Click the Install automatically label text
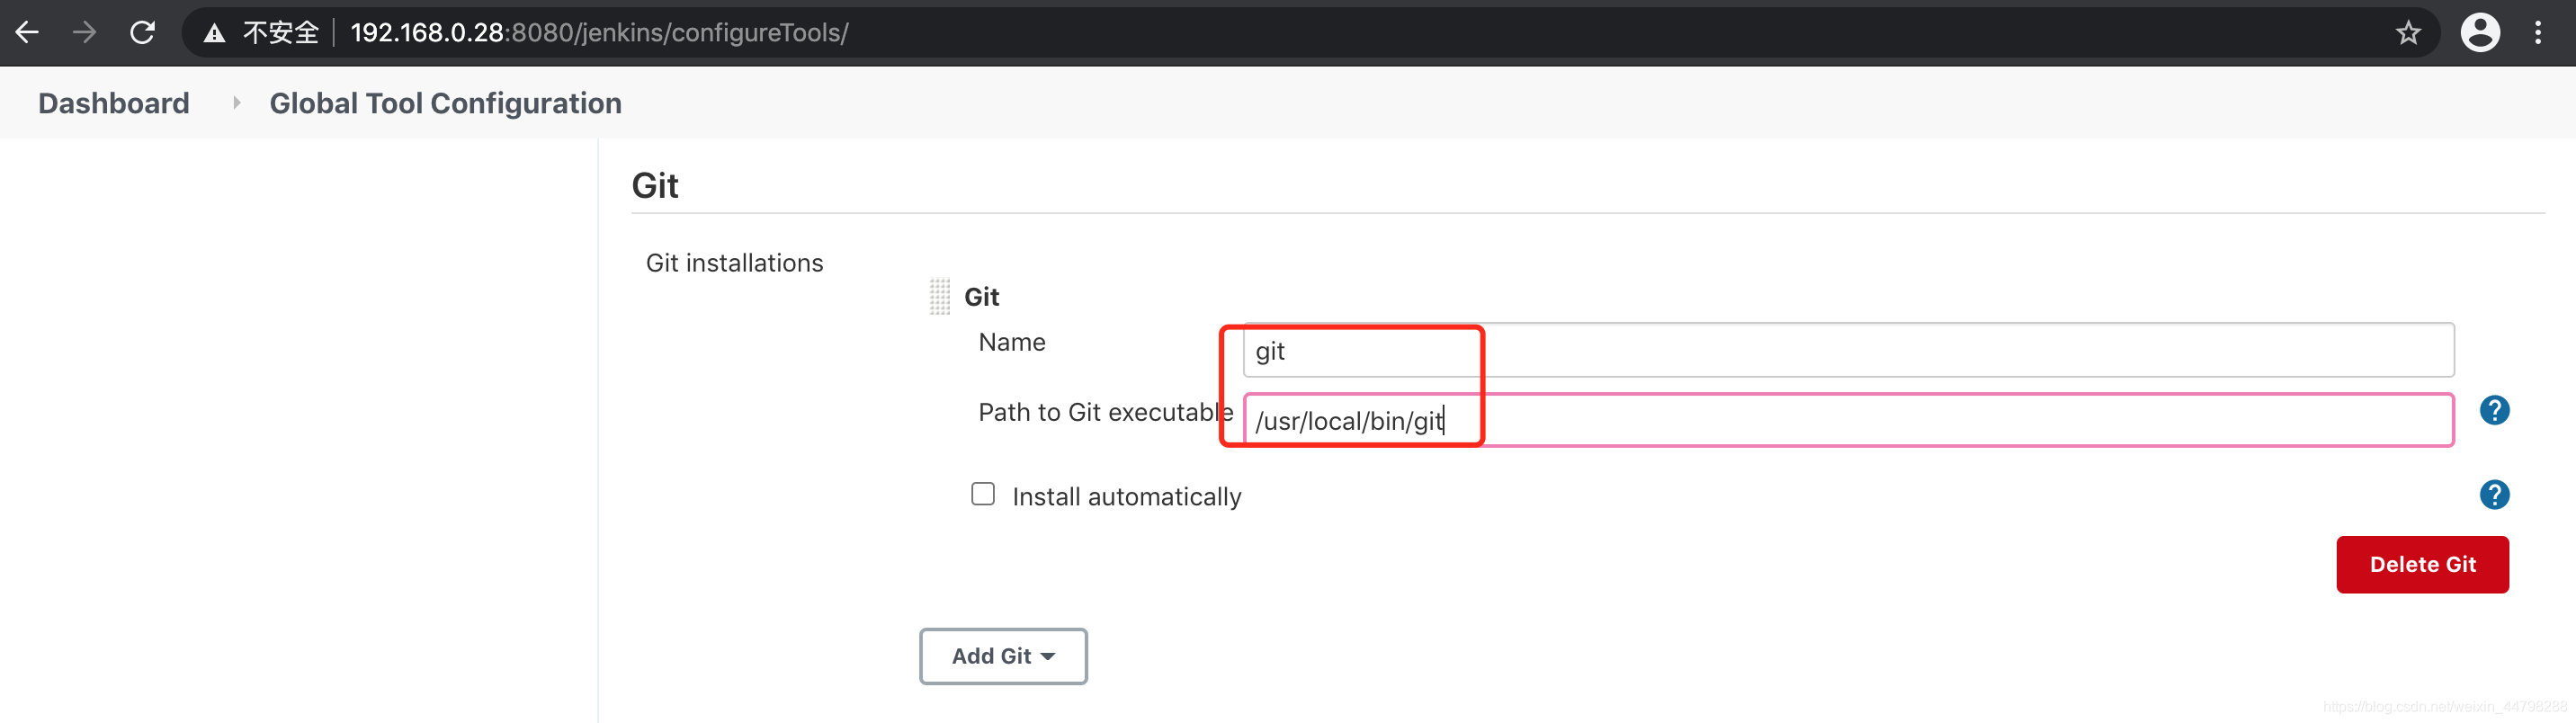The height and width of the screenshot is (723, 2576). [1126, 497]
